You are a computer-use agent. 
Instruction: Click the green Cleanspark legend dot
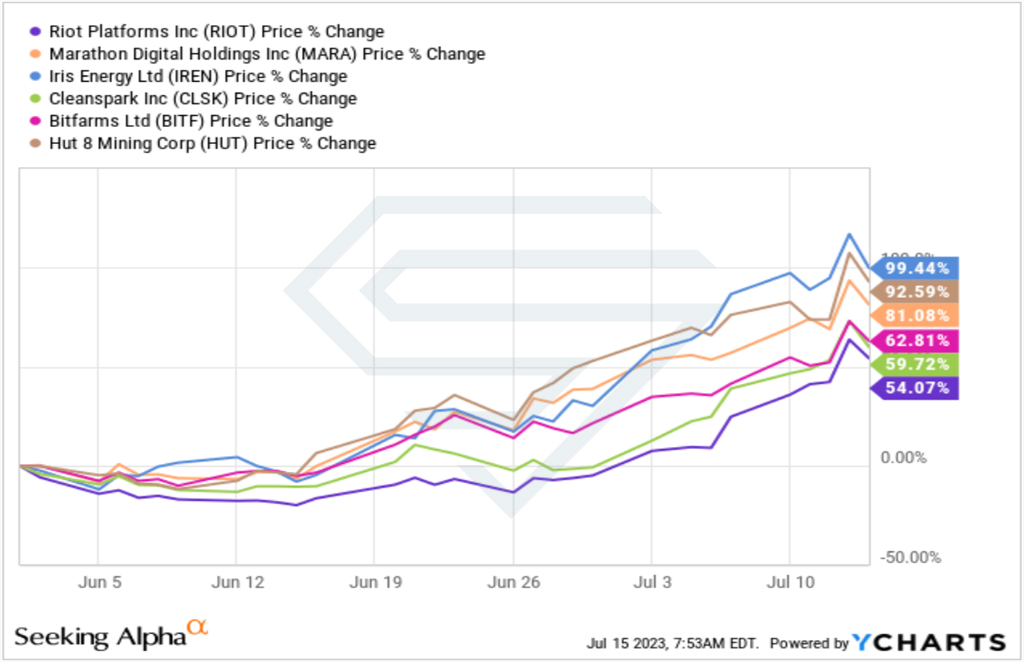[x=36, y=99]
